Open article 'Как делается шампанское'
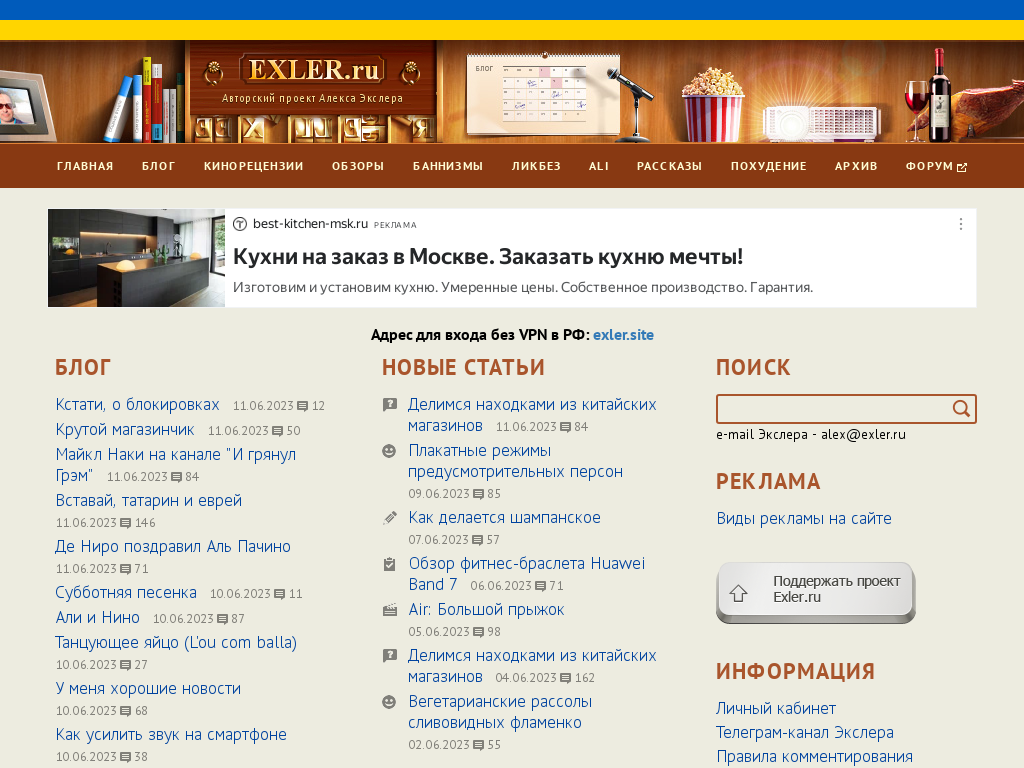Viewport: 1024px width, 768px height. (504, 518)
